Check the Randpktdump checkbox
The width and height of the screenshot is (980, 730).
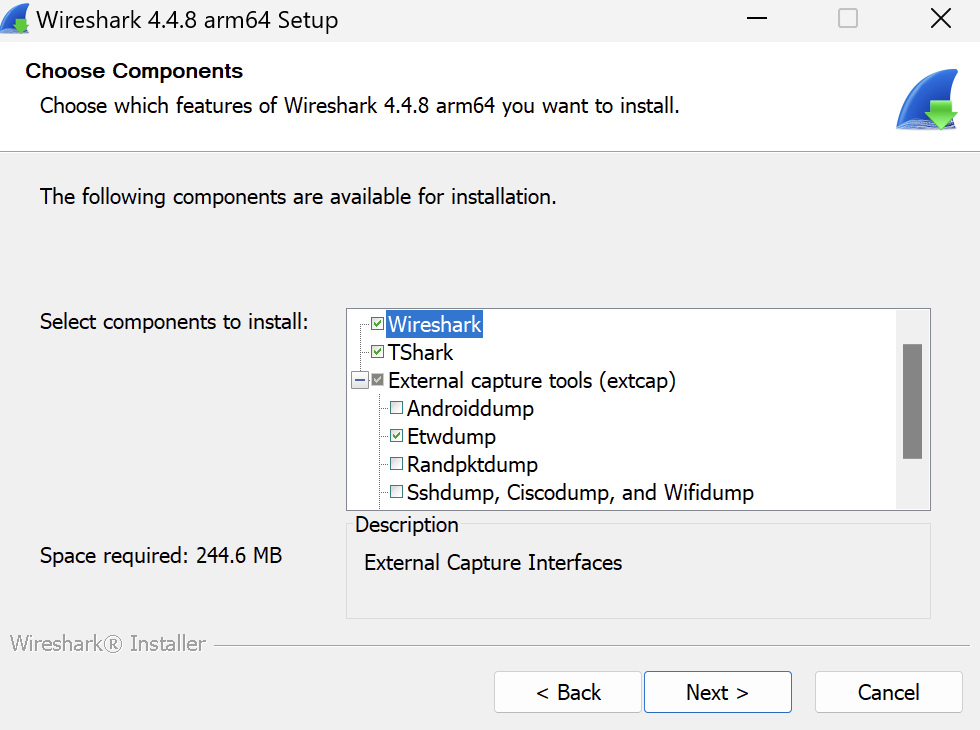click(x=397, y=464)
